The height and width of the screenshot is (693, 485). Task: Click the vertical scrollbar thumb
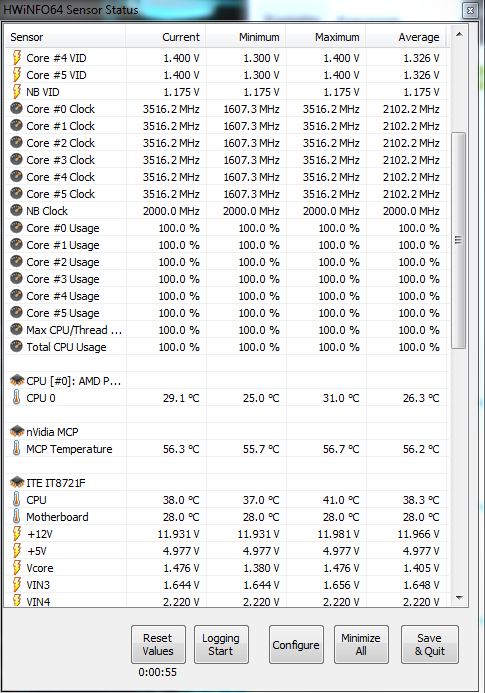[458, 240]
